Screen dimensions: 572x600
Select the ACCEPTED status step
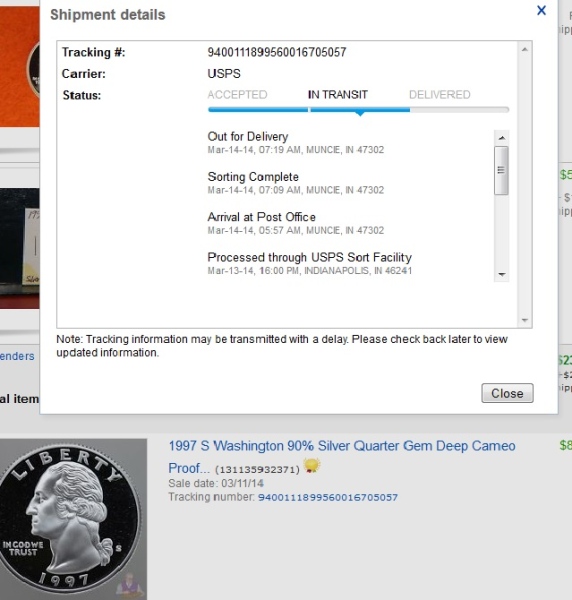[x=237, y=95]
